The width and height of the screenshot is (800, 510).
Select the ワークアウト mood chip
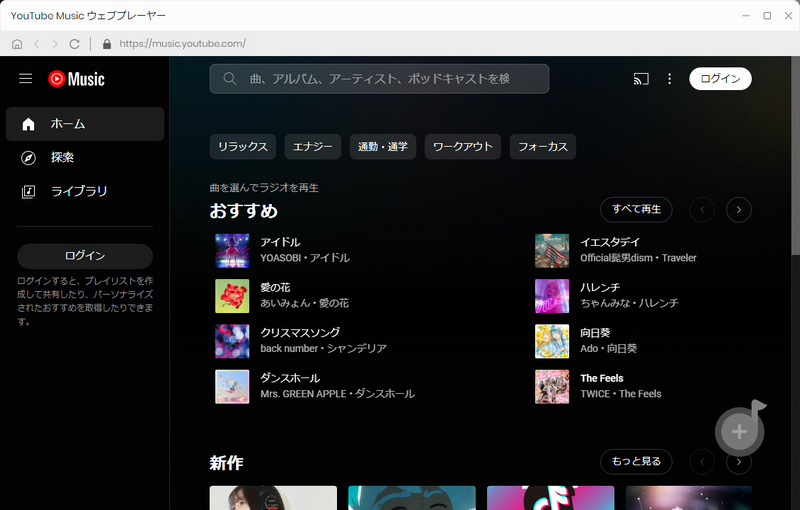click(463, 147)
